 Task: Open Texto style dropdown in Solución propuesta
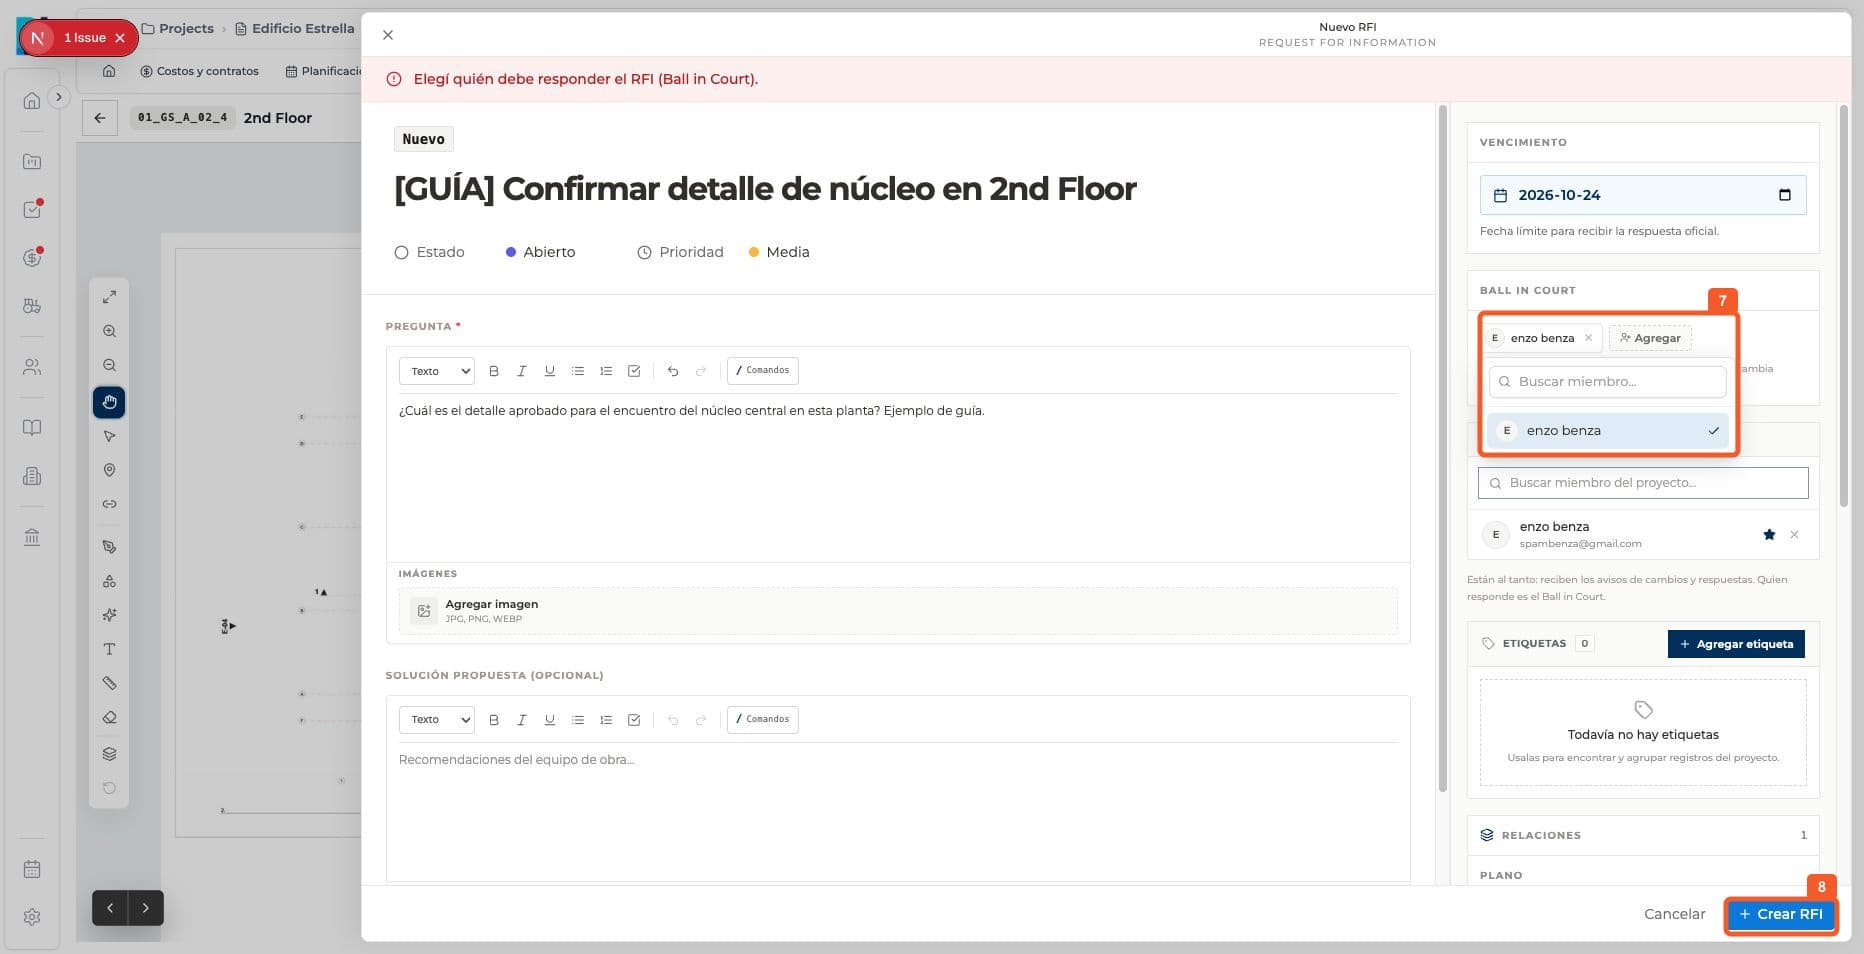tap(436, 720)
